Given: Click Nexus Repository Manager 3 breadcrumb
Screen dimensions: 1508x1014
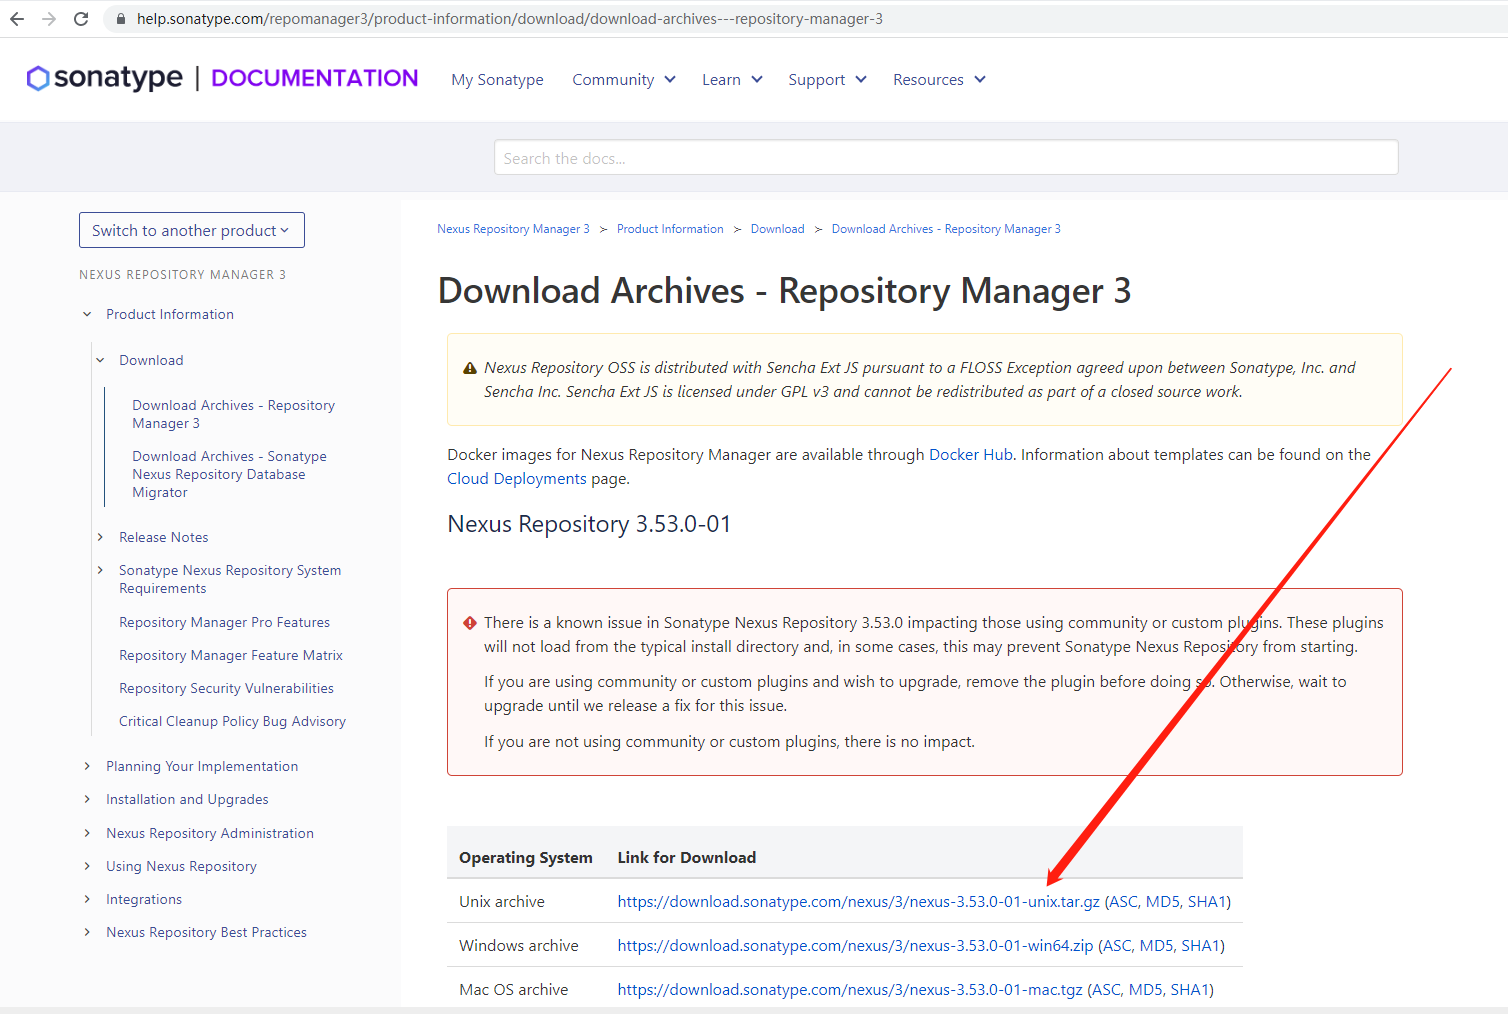Looking at the screenshot, I should 513,229.
